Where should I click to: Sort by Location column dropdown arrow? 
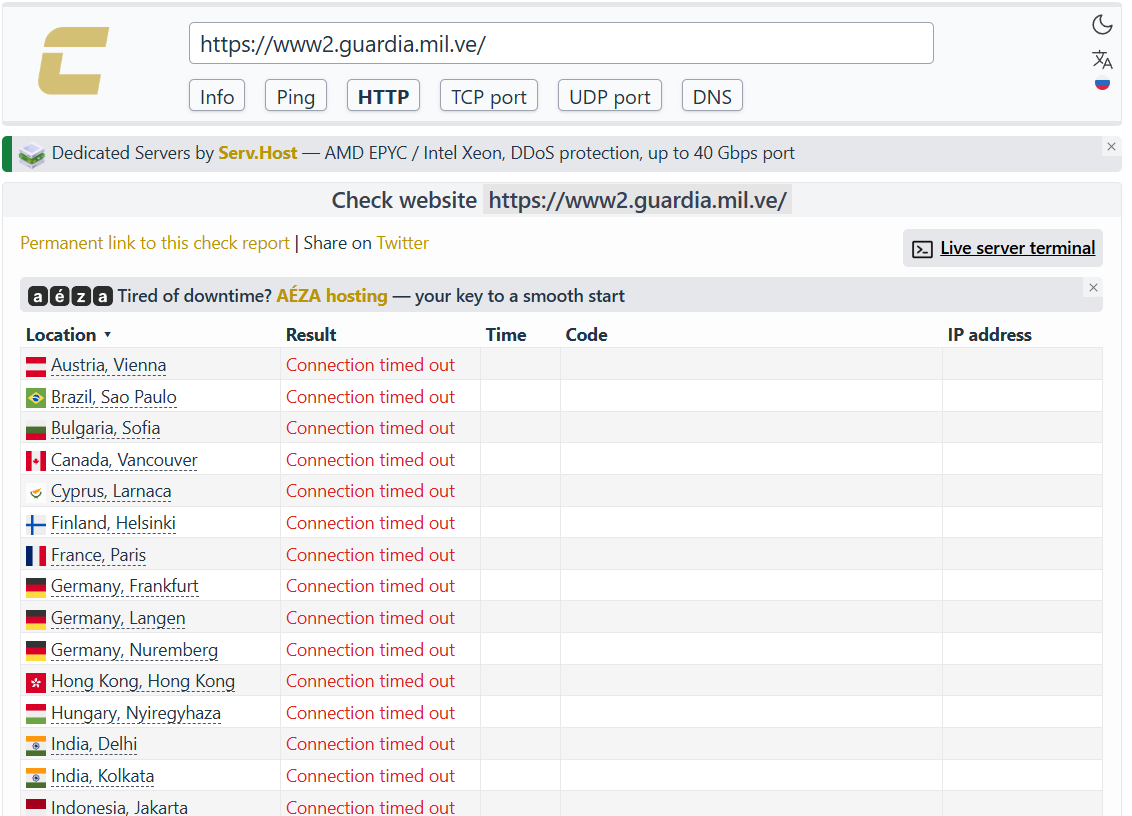tap(108, 335)
